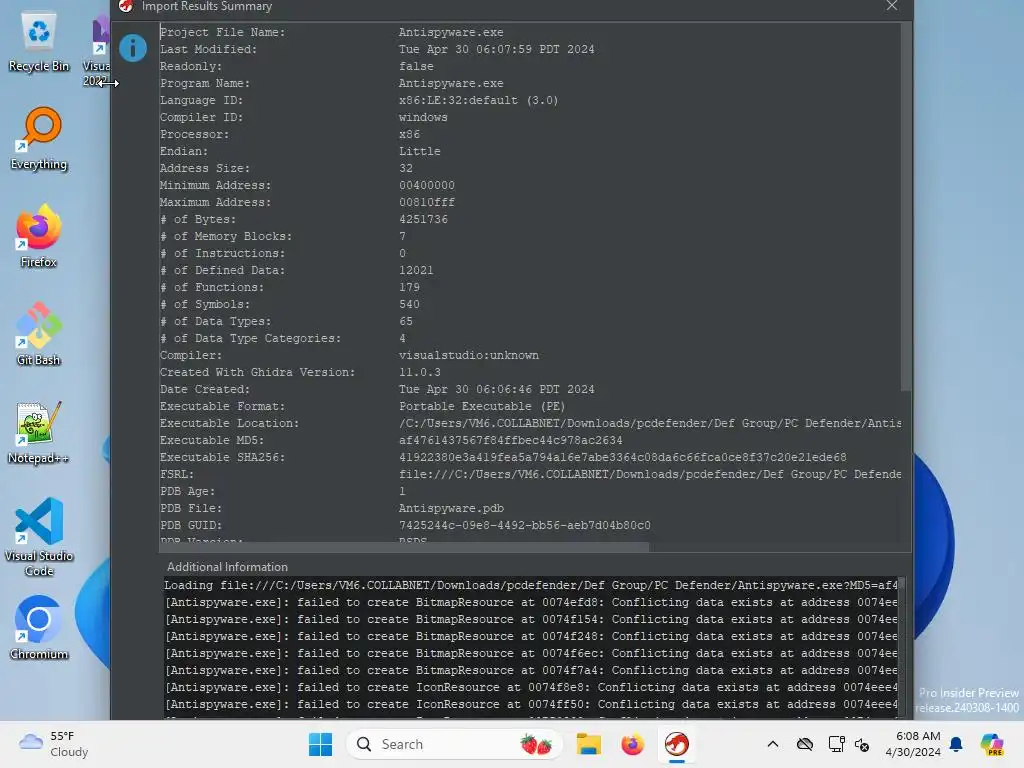Show hidden icons in the system tray
The width and height of the screenshot is (1024, 768).
pyautogui.click(x=773, y=744)
